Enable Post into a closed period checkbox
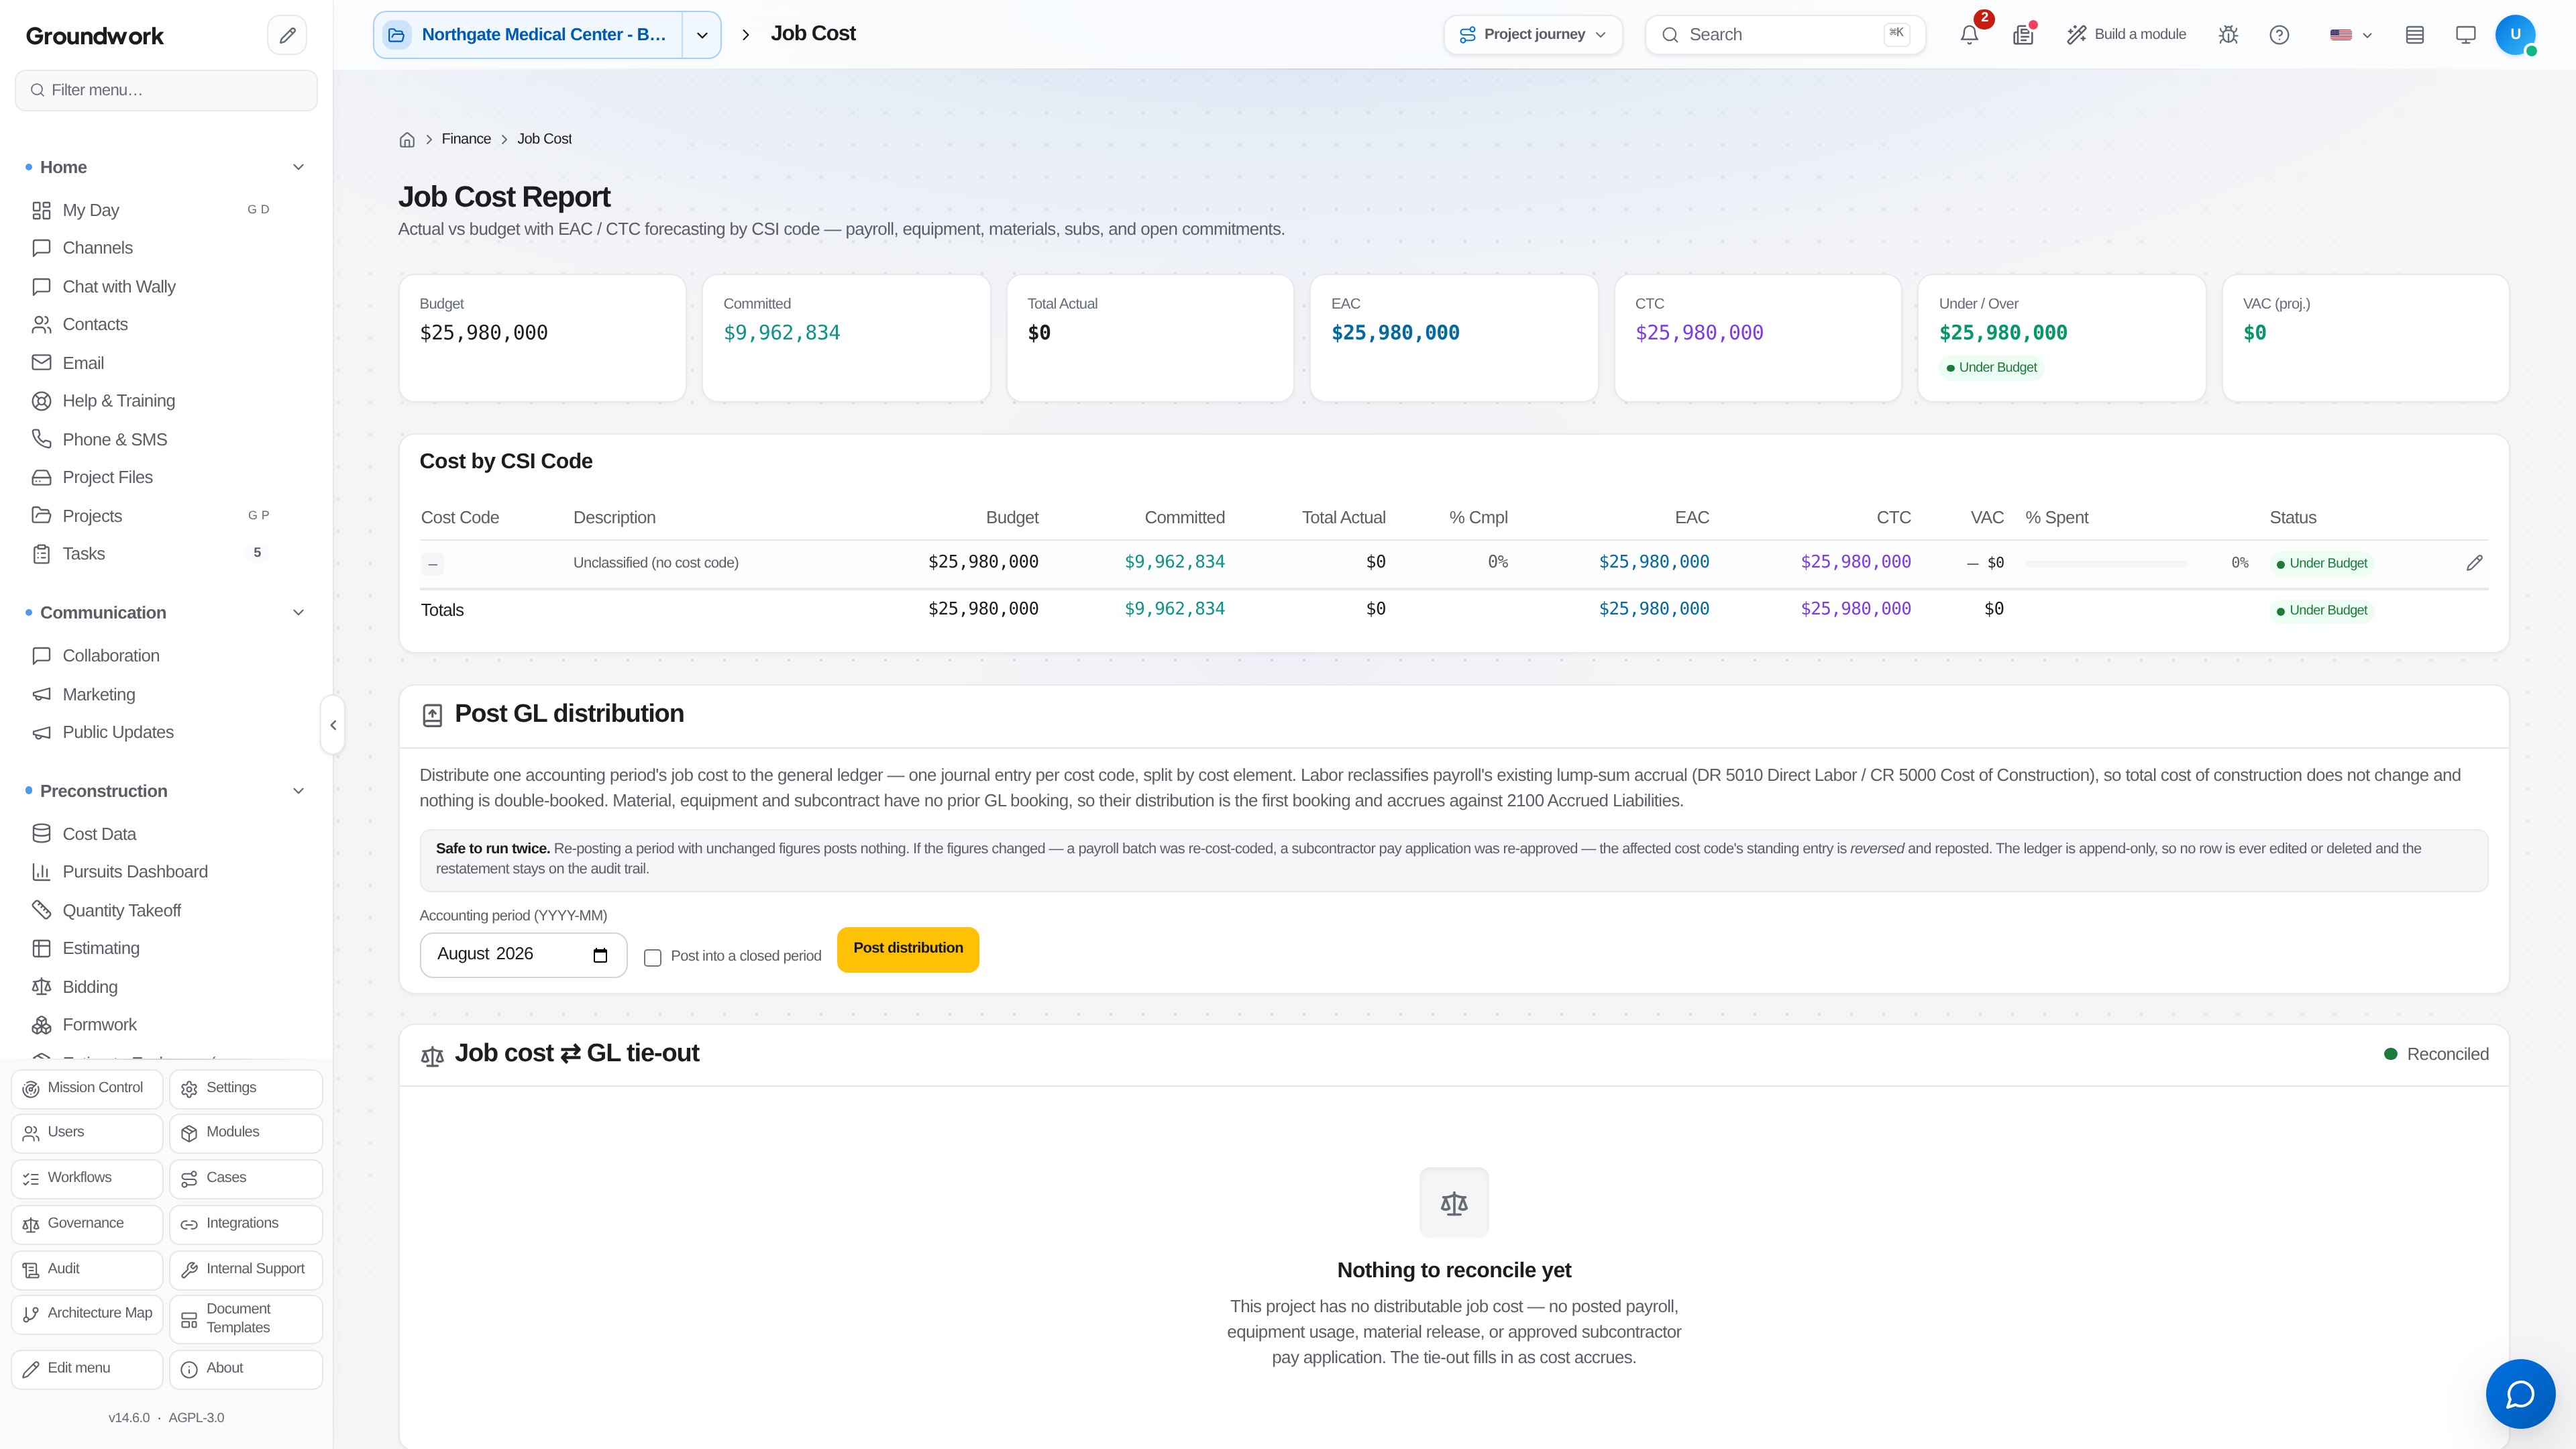 pos(652,958)
